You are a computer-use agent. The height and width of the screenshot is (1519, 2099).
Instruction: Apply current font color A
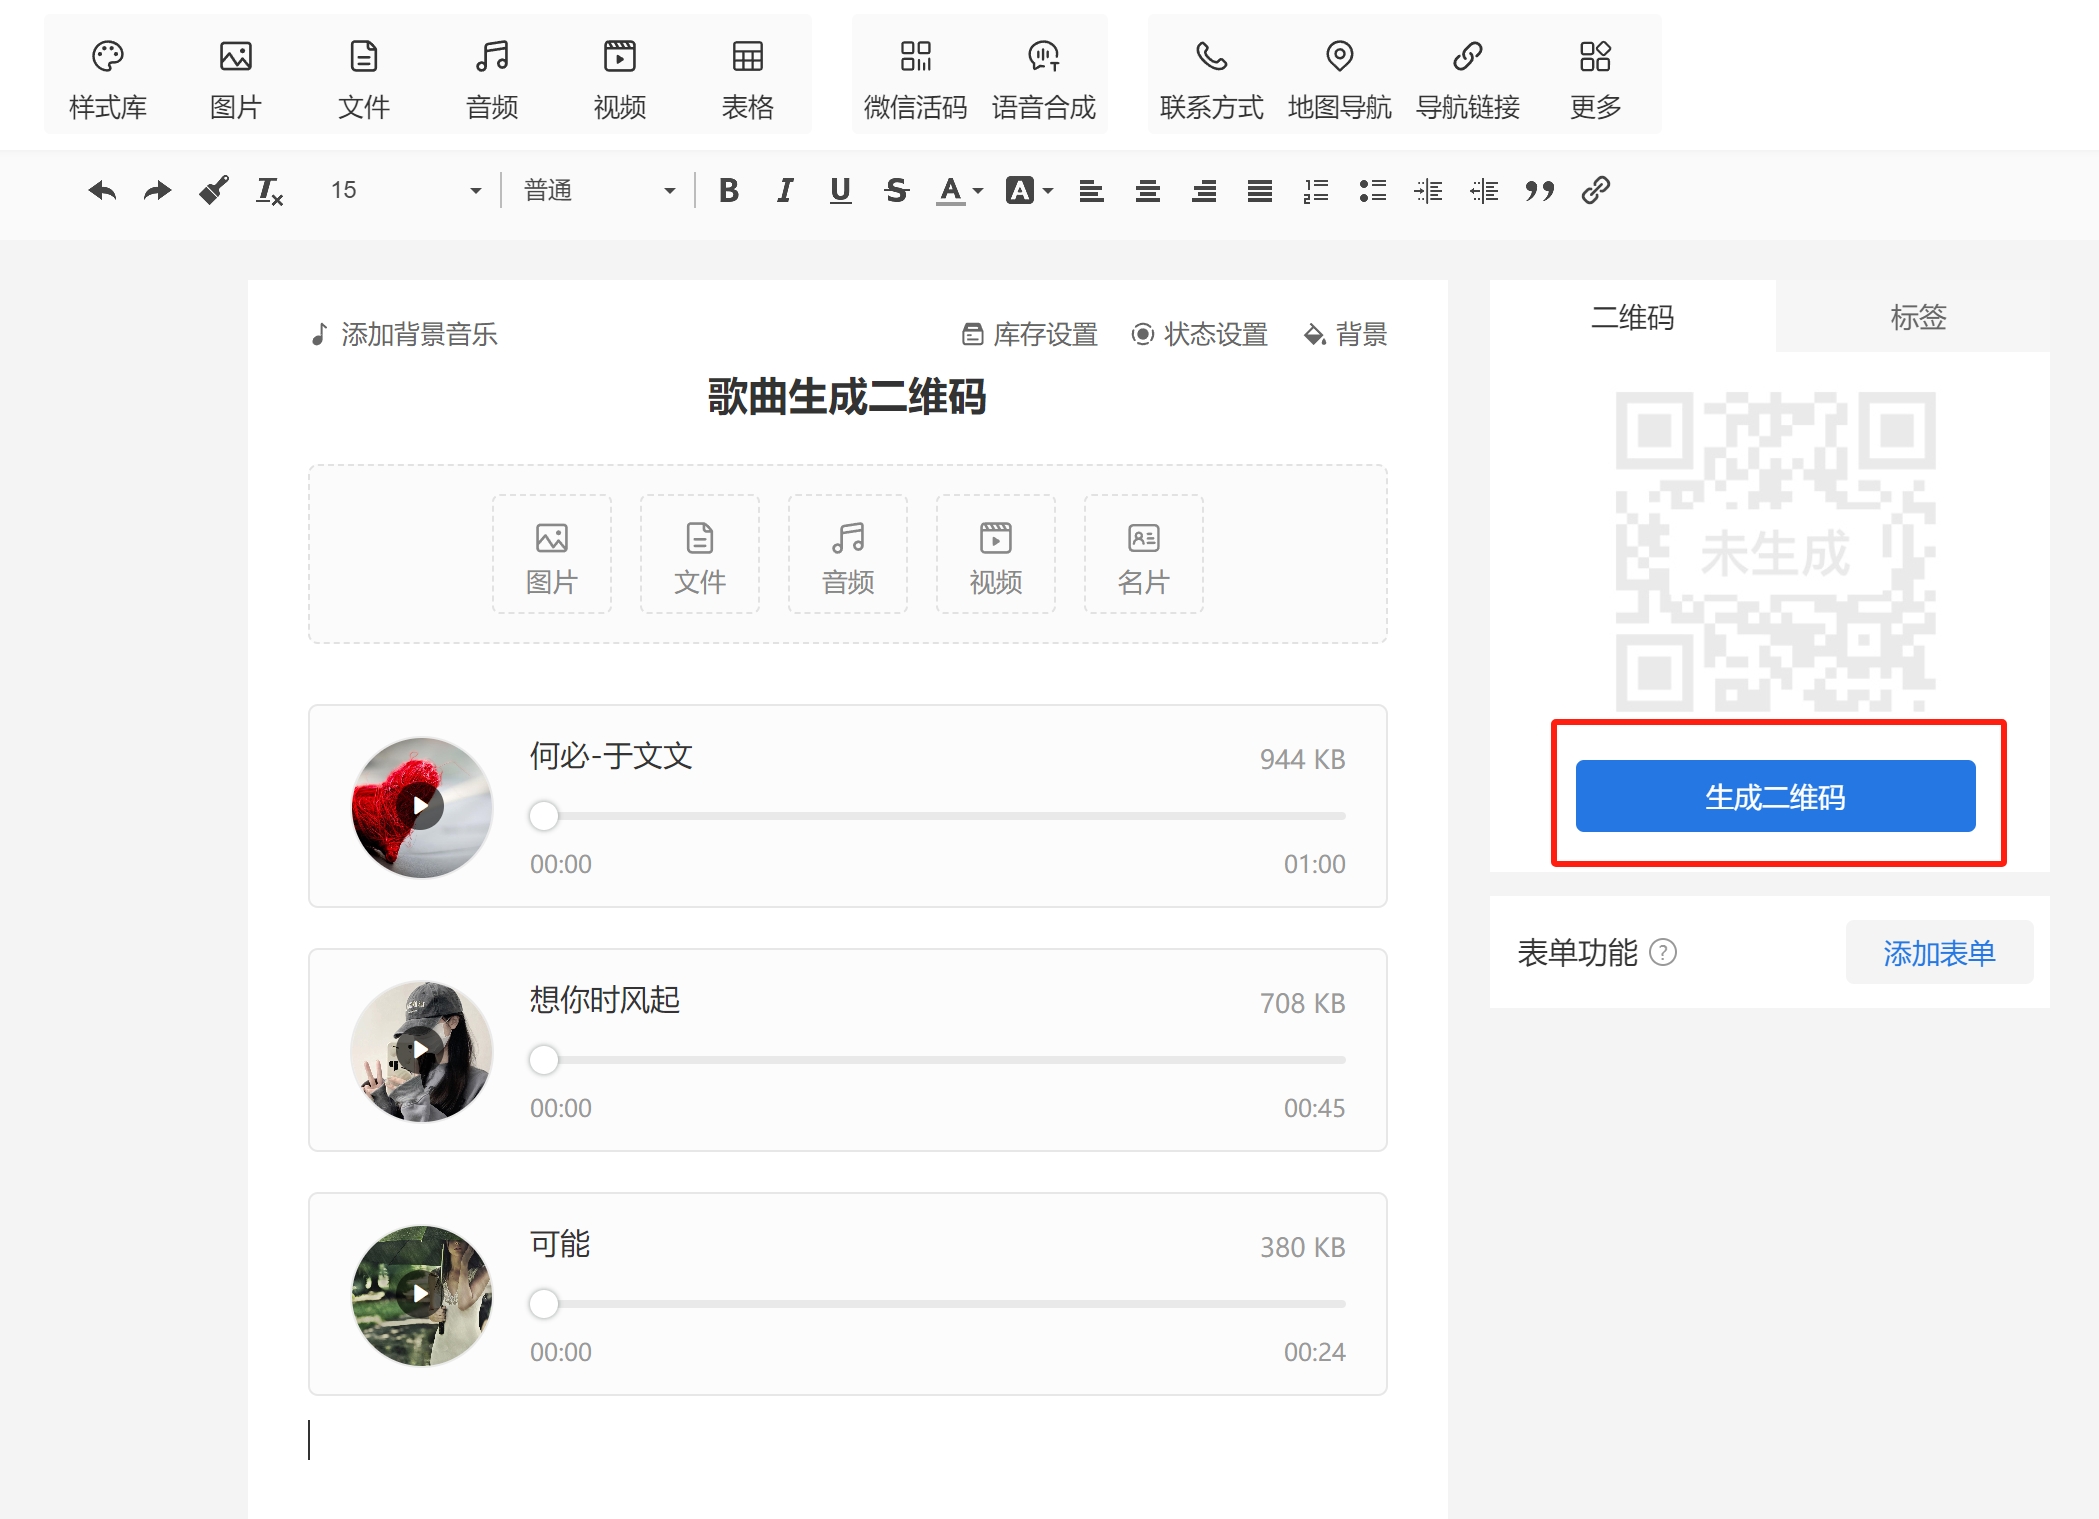tap(951, 190)
